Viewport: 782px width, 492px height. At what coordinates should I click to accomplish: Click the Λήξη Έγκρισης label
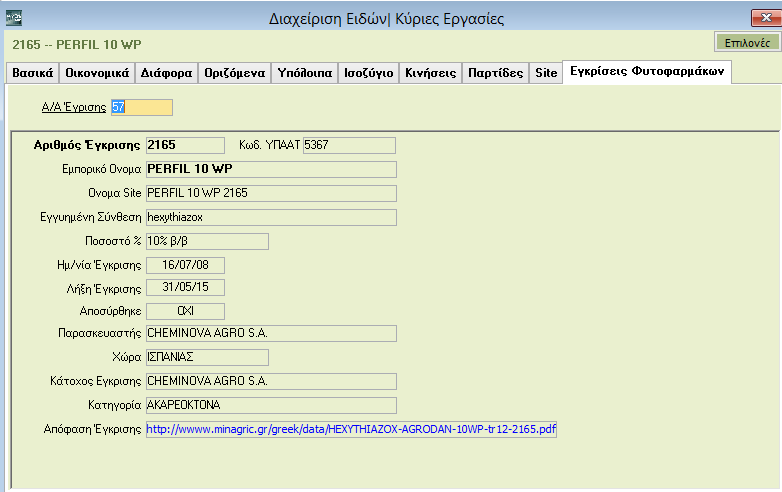(104, 289)
